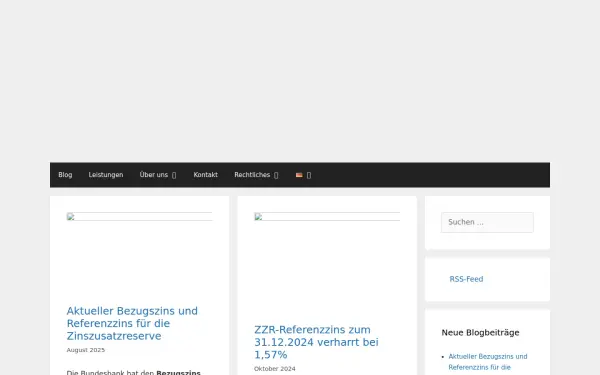Image resolution: width=600 pixels, height=375 pixels.
Task: Click into the Suchen search field
Action: pyautogui.click(x=487, y=222)
